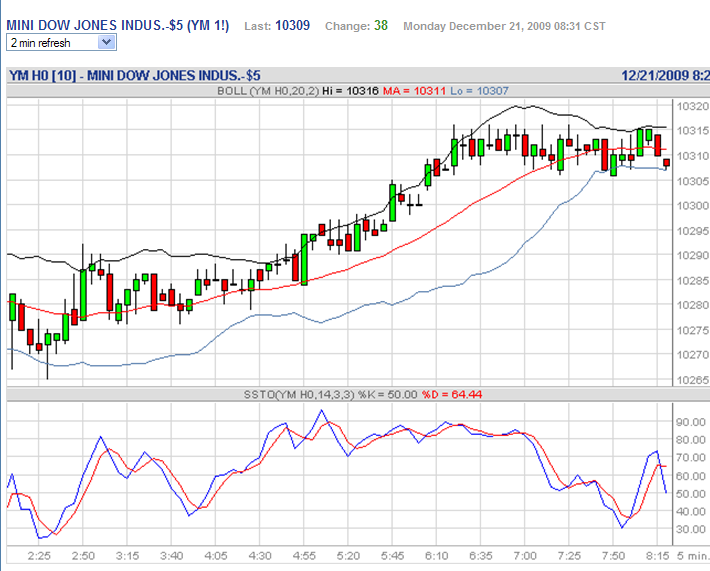Click the 5:45 time axis label
The width and height of the screenshot is (710, 571).
coord(392,556)
